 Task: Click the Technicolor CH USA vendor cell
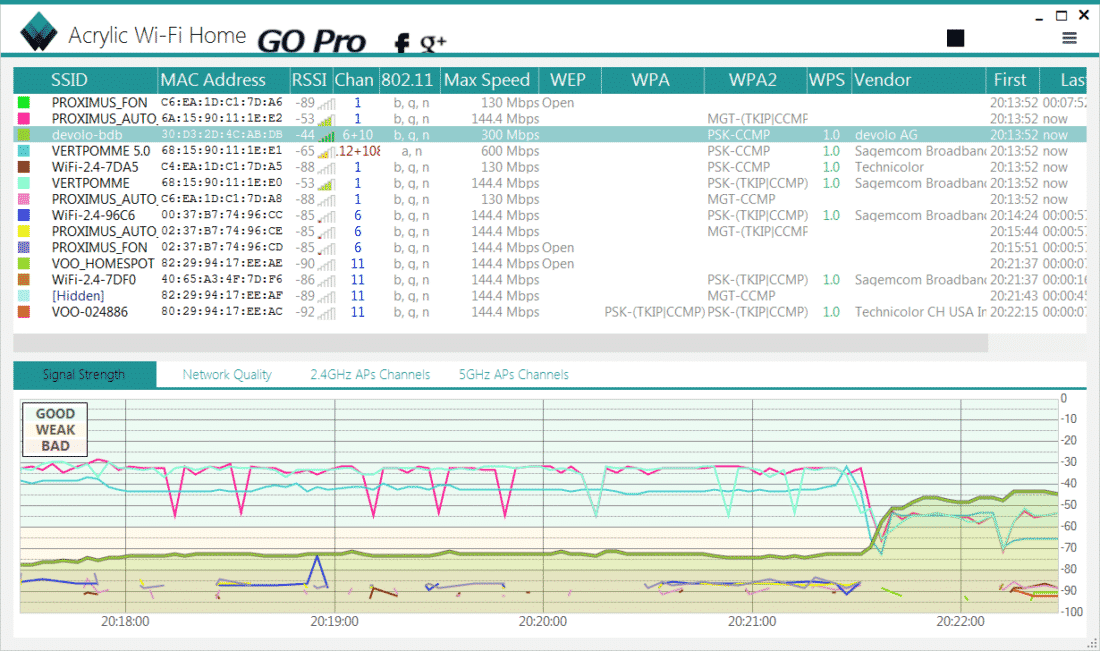[x=920, y=312]
